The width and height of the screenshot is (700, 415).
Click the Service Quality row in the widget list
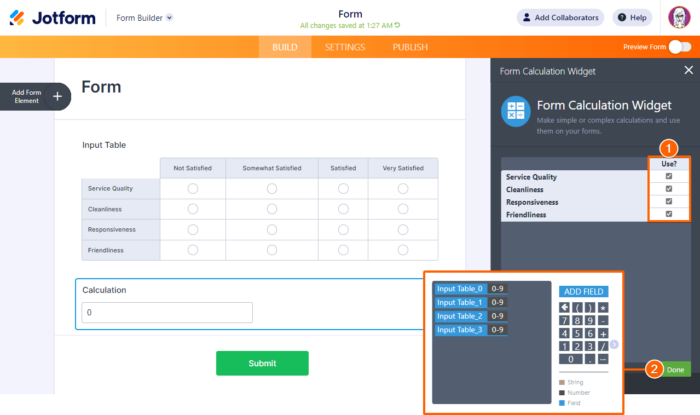point(575,177)
